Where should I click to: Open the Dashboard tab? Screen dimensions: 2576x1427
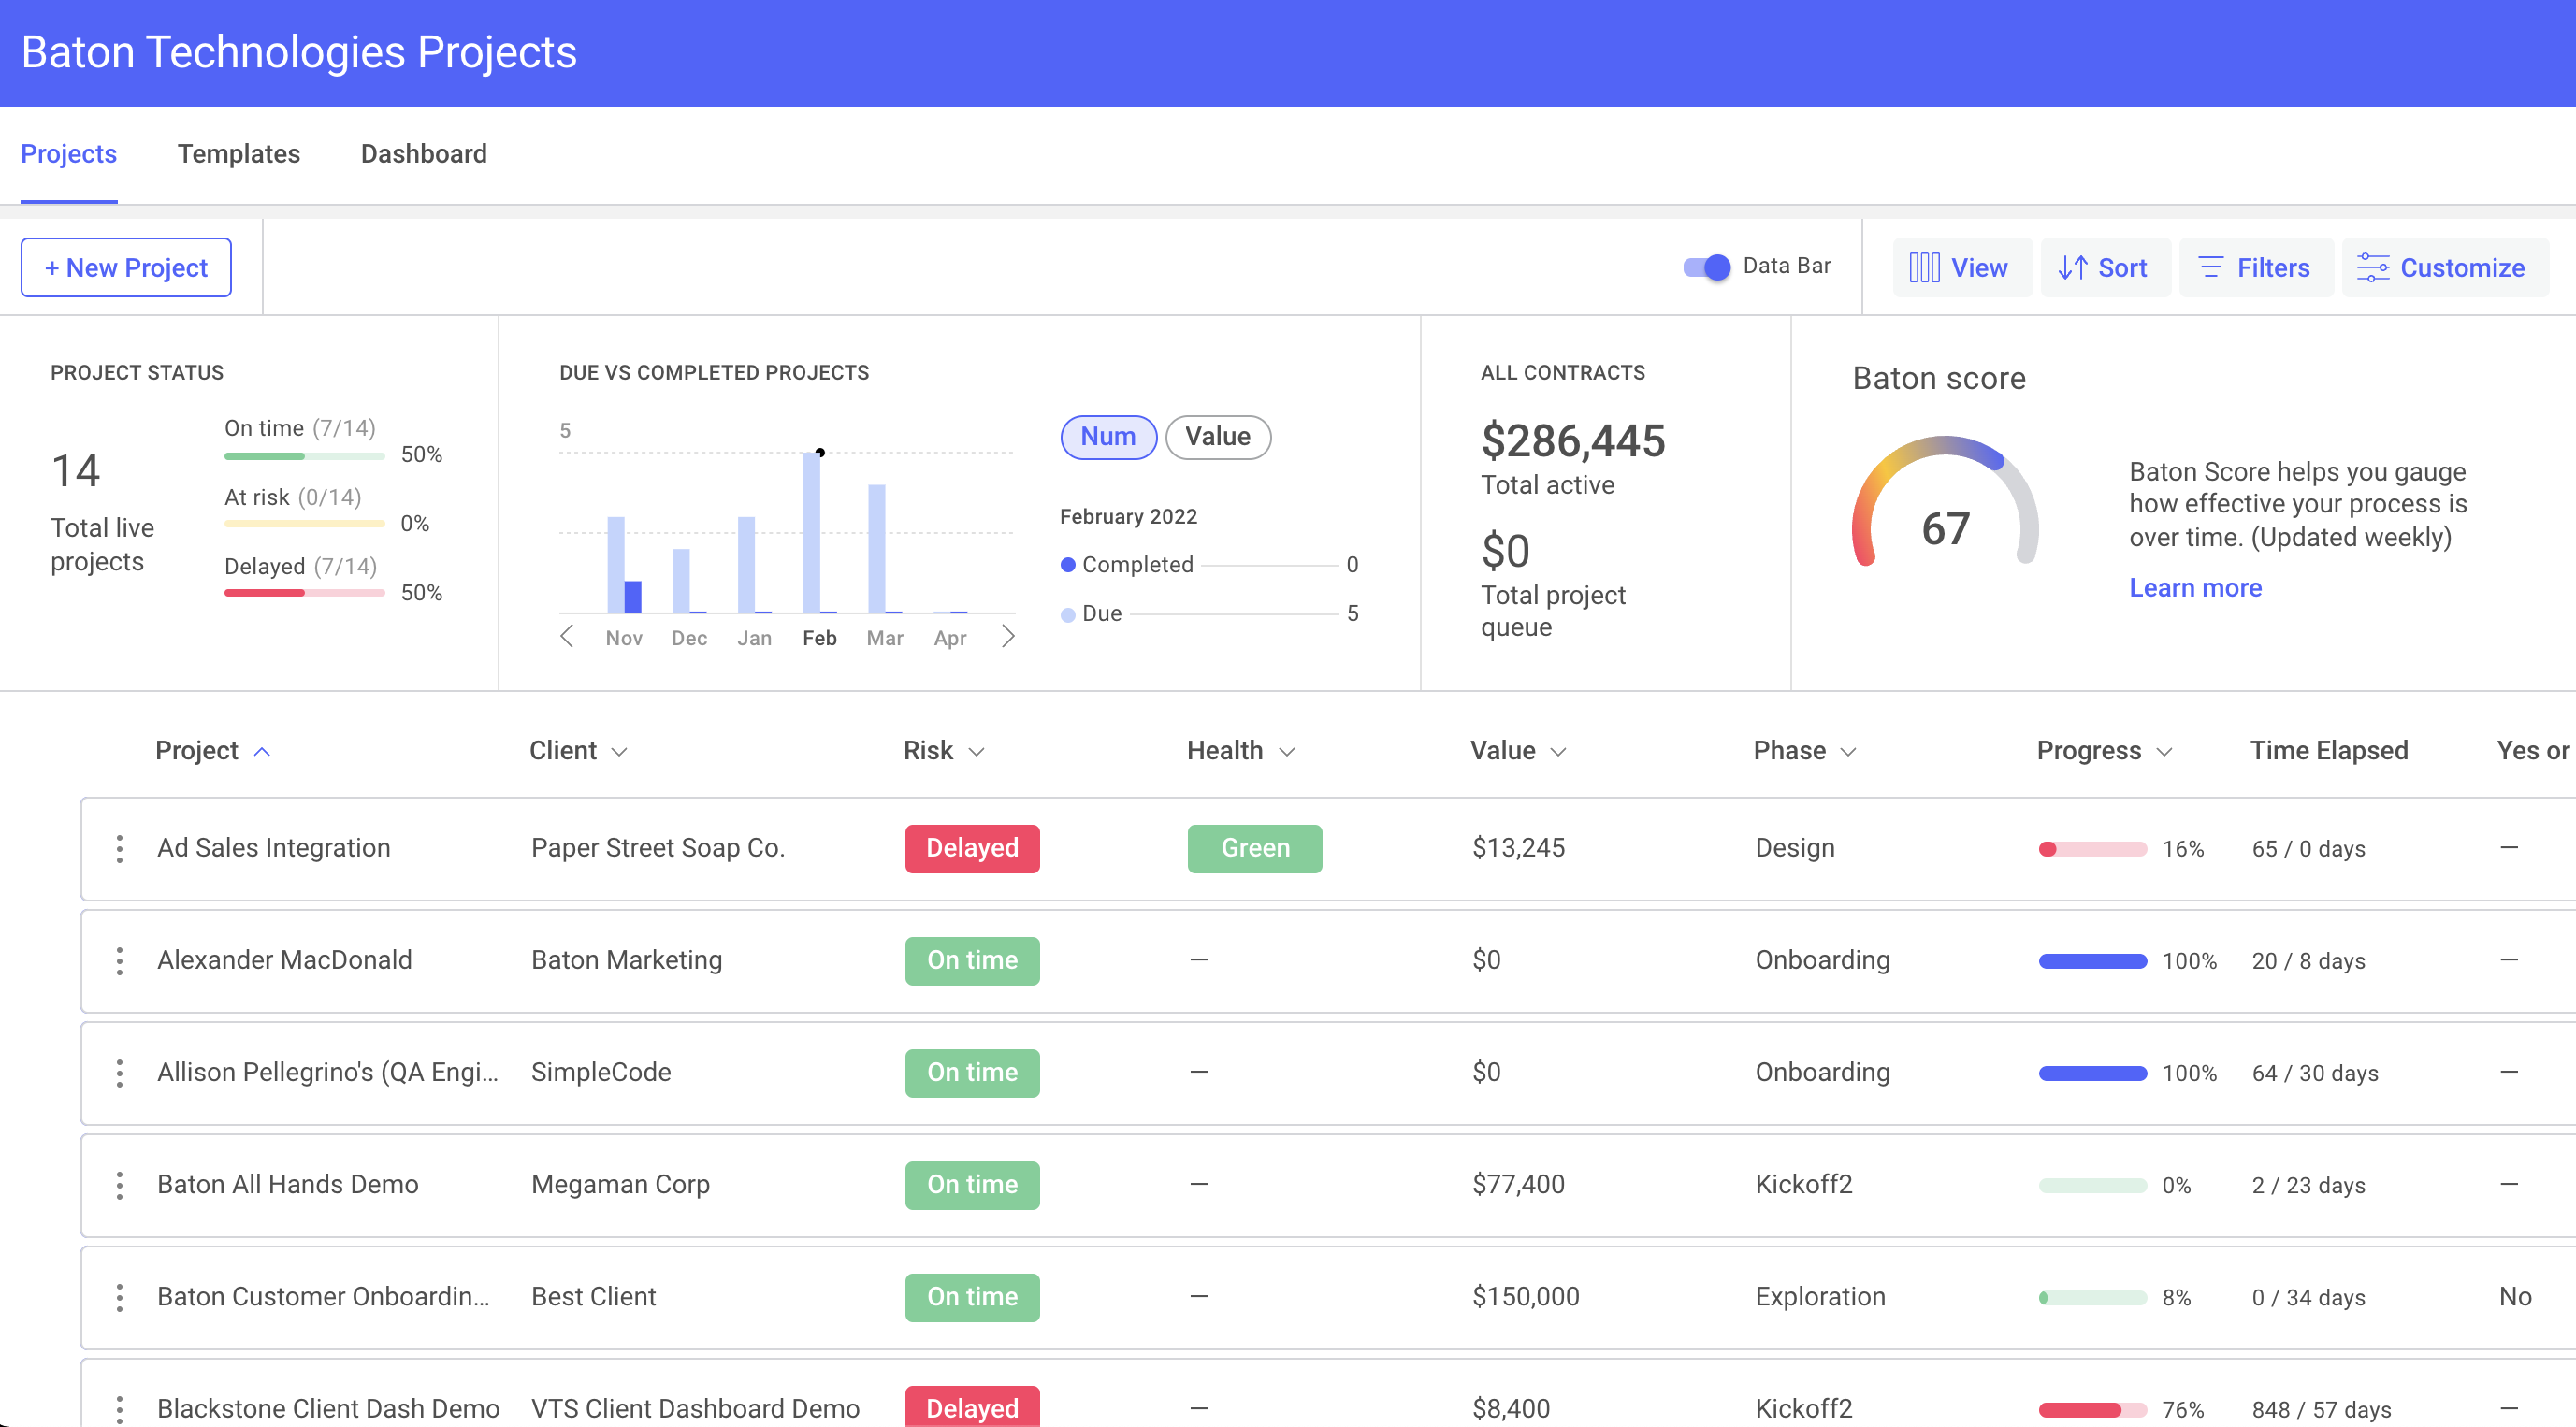click(x=423, y=154)
